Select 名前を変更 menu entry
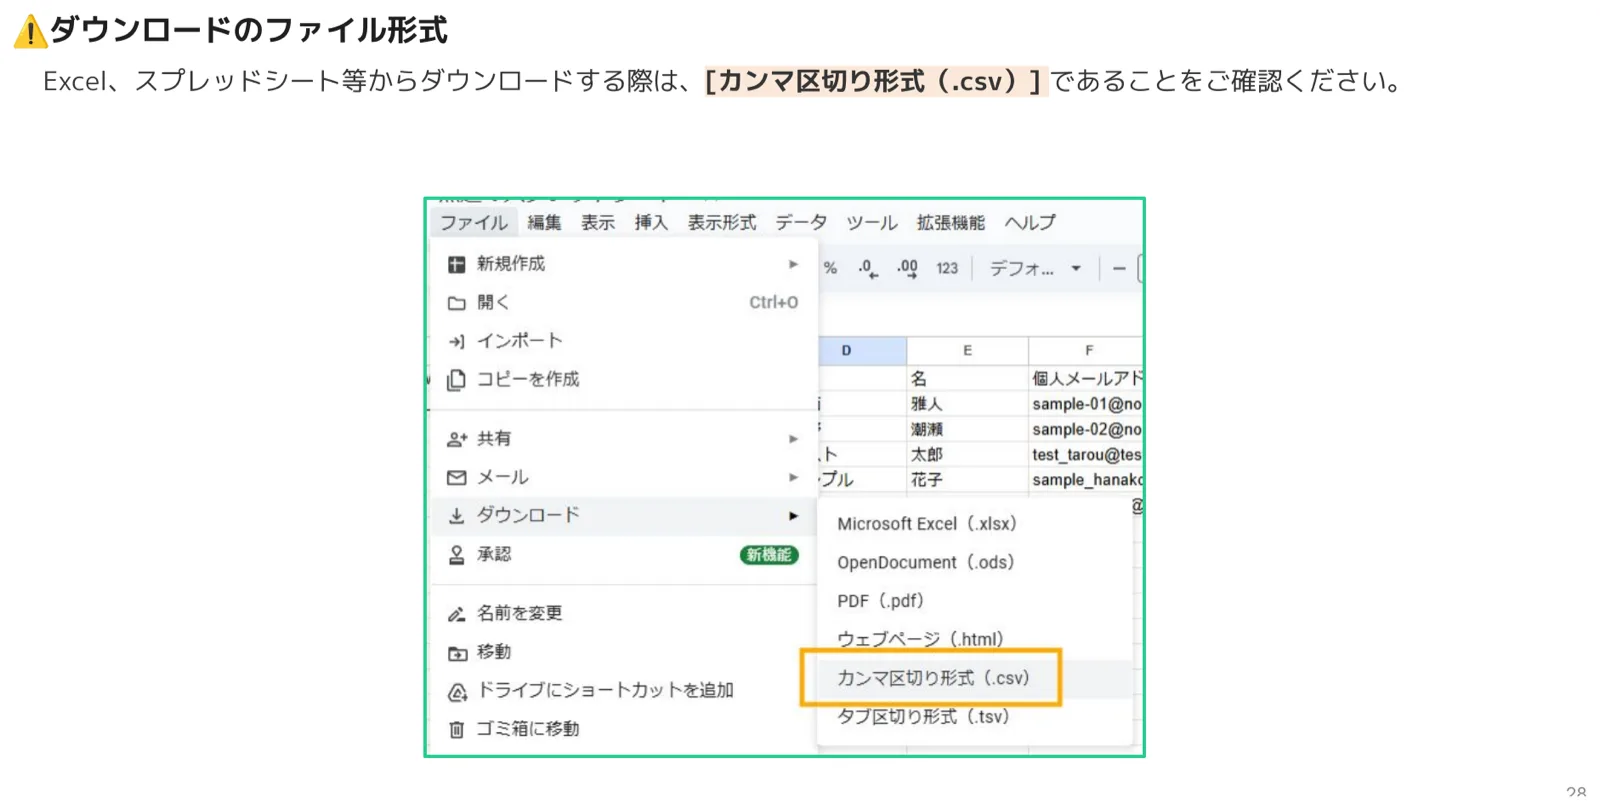 click(623, 614)
